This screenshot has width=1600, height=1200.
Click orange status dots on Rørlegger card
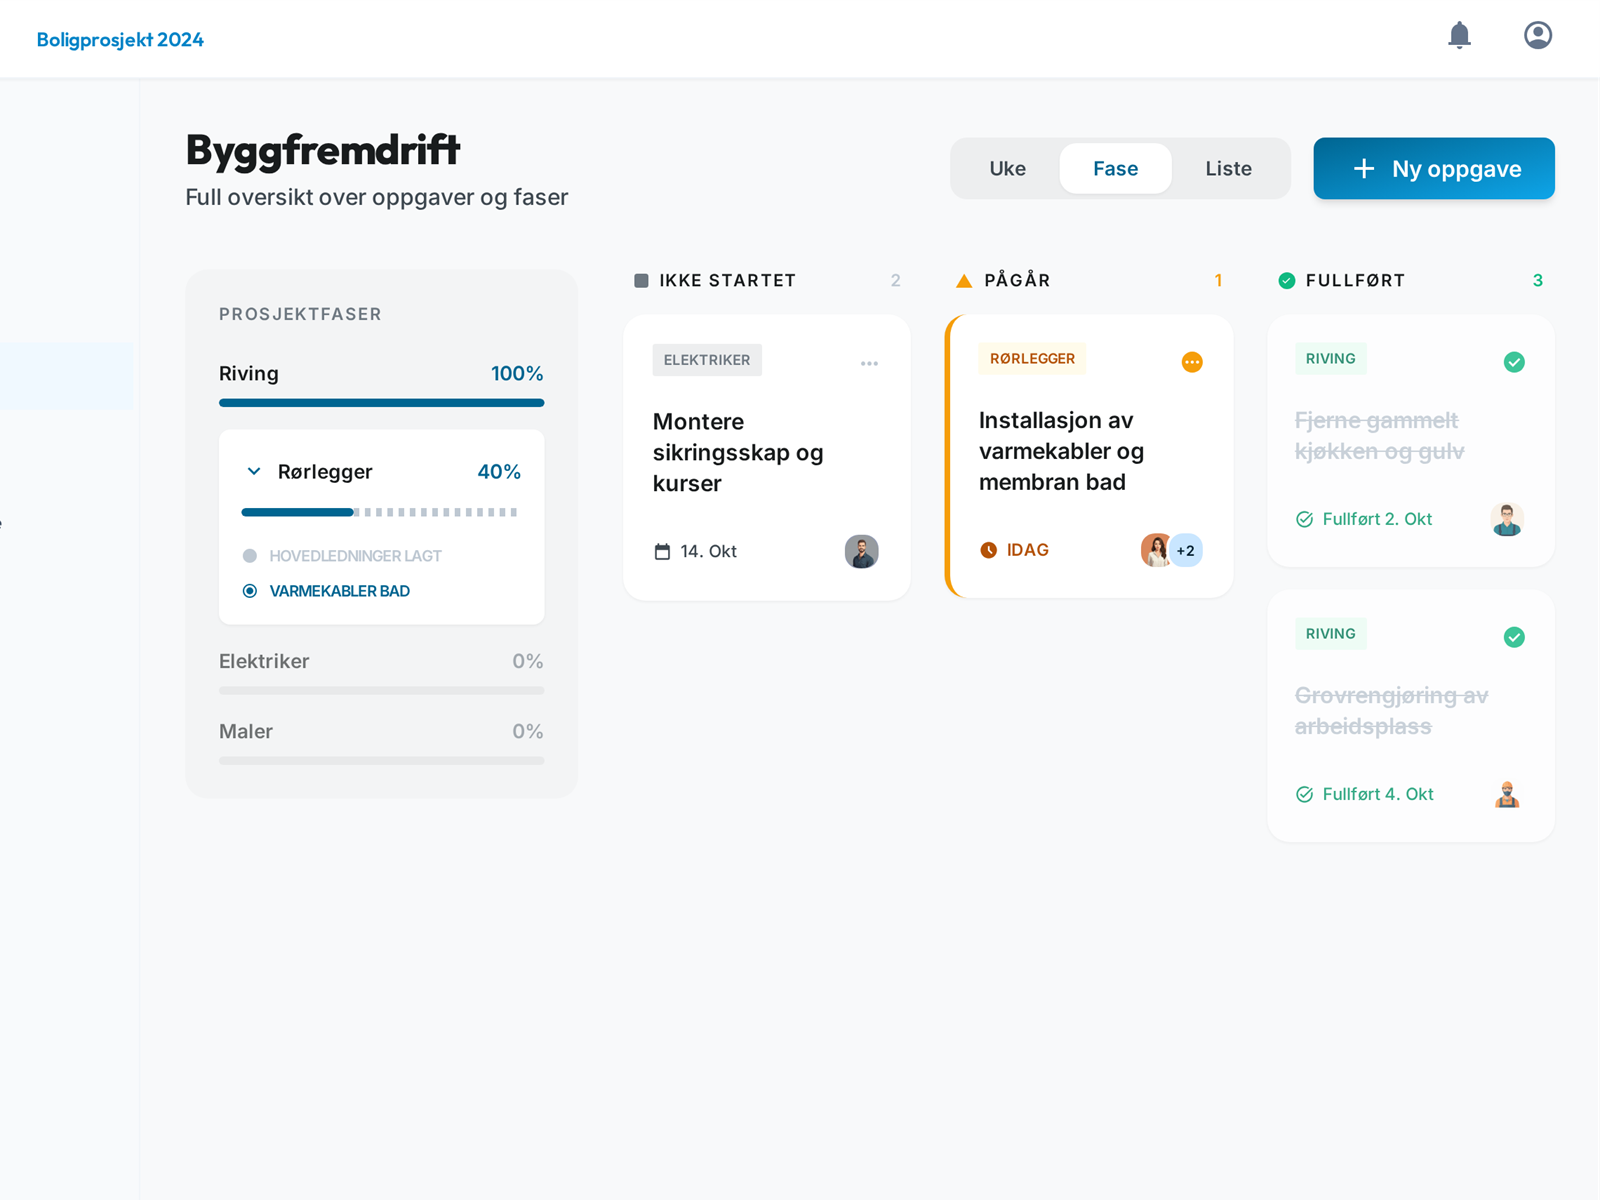tap(1191, 362)
